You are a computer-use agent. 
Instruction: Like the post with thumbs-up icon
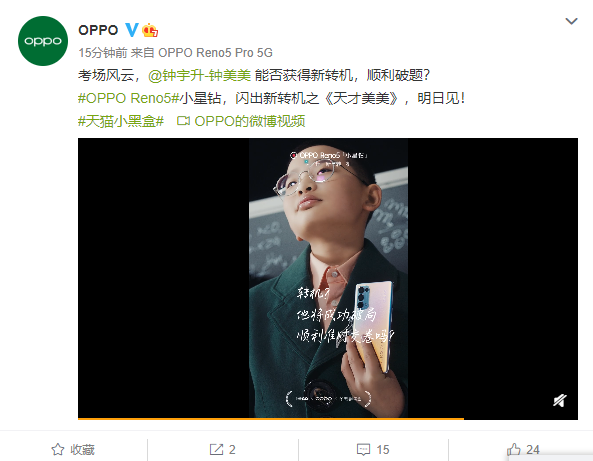(514, 449)
